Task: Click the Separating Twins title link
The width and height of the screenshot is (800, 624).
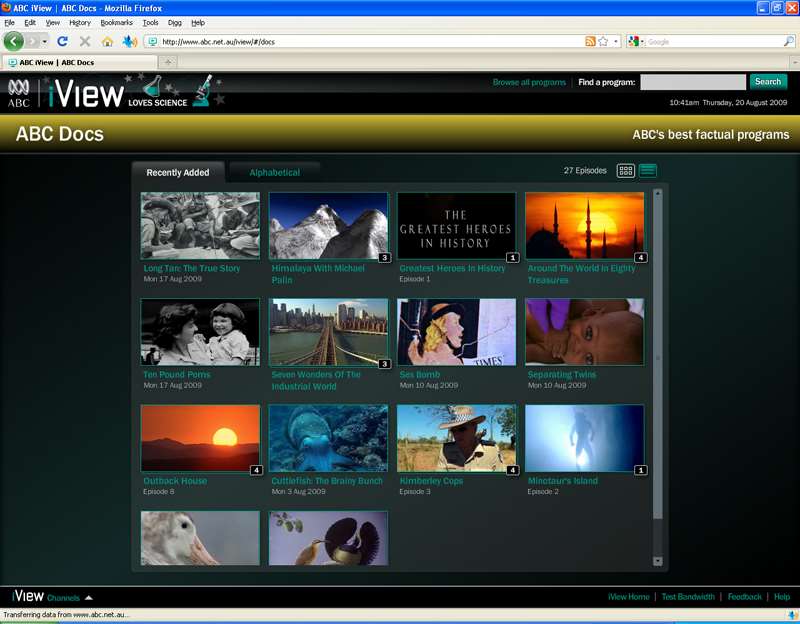Action: point(562,375)
